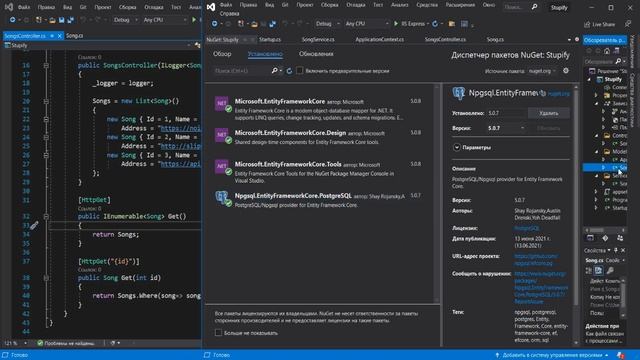Open Any CPU platform dropdown in main toolbar
Screen dimensions: 640x360
[x=367, y=24]
